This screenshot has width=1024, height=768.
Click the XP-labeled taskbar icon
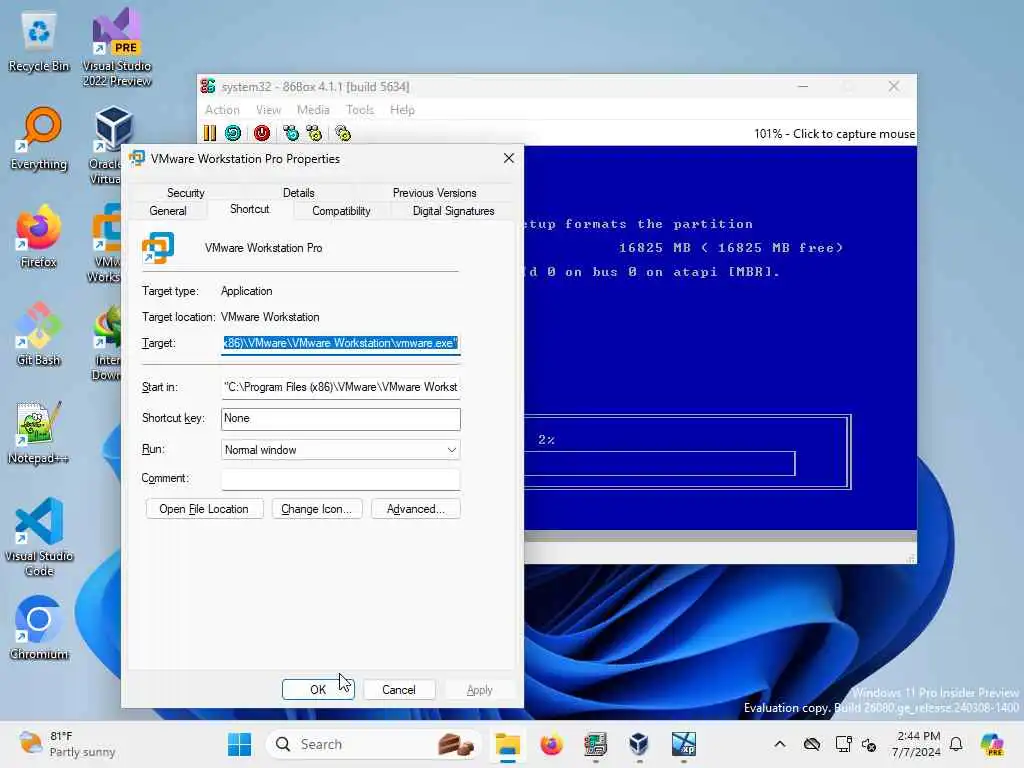click(x=684, y=744)
